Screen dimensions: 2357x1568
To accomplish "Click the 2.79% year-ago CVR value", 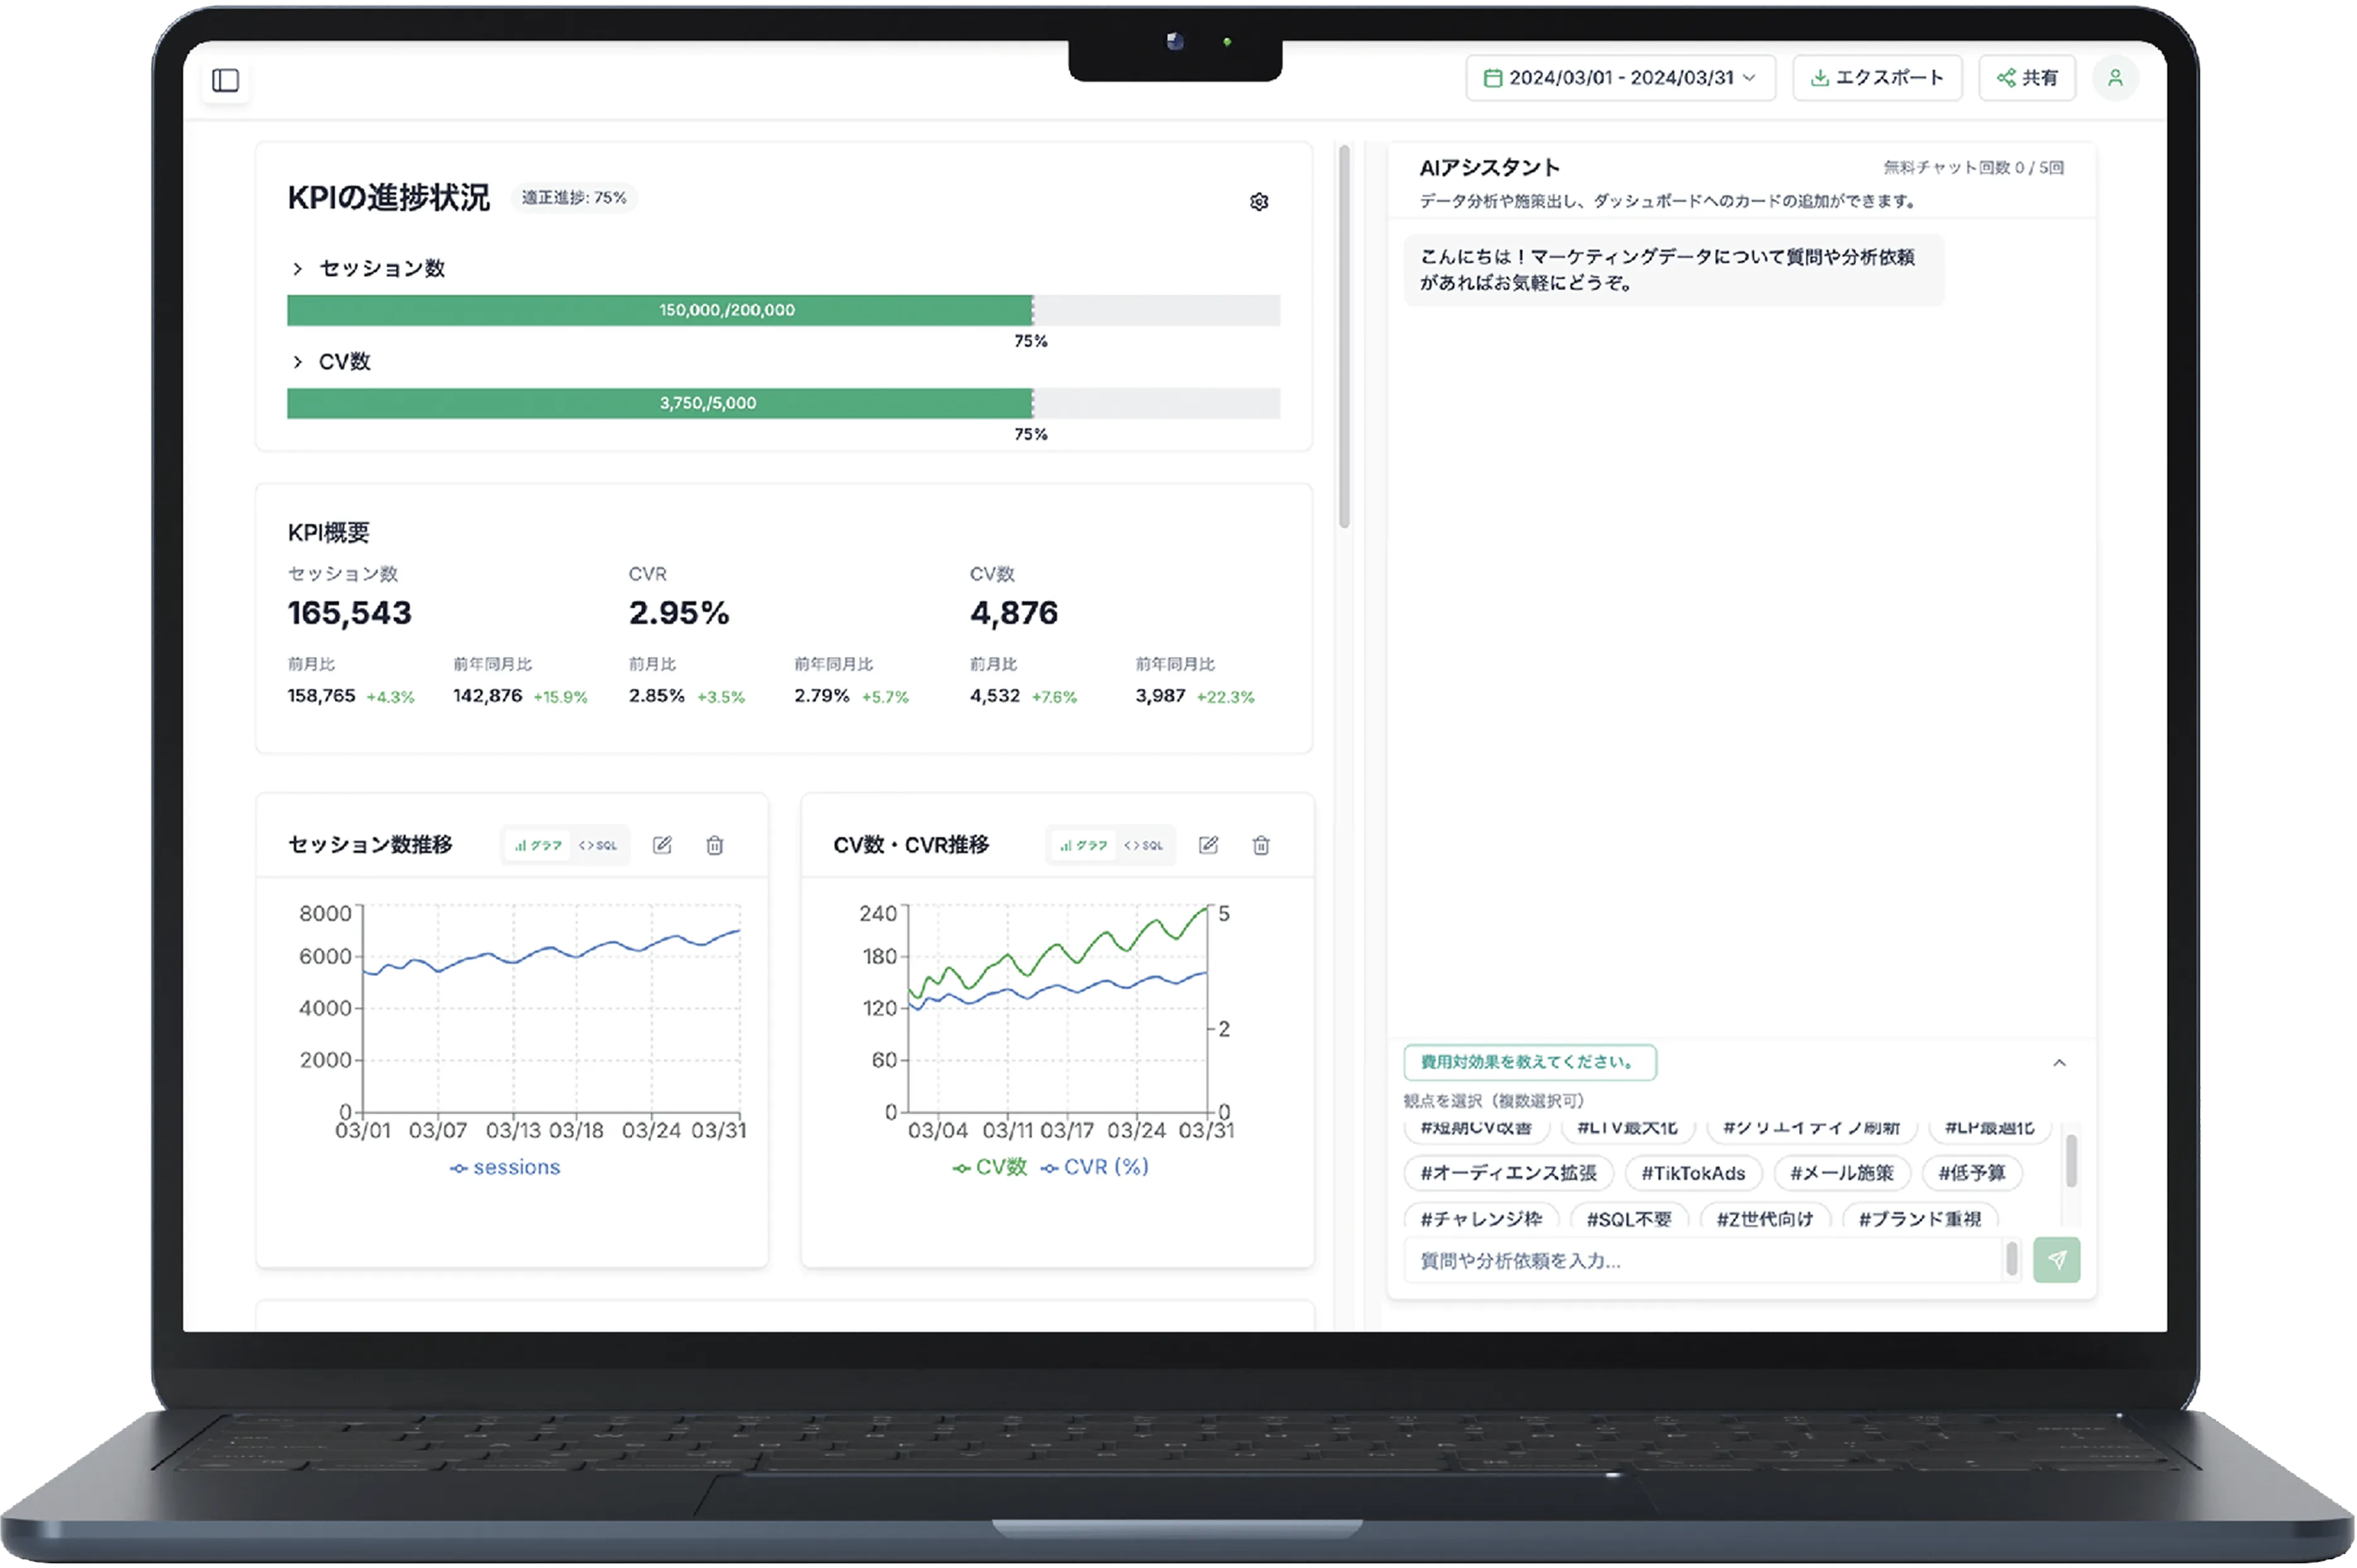I will (821, 696).
